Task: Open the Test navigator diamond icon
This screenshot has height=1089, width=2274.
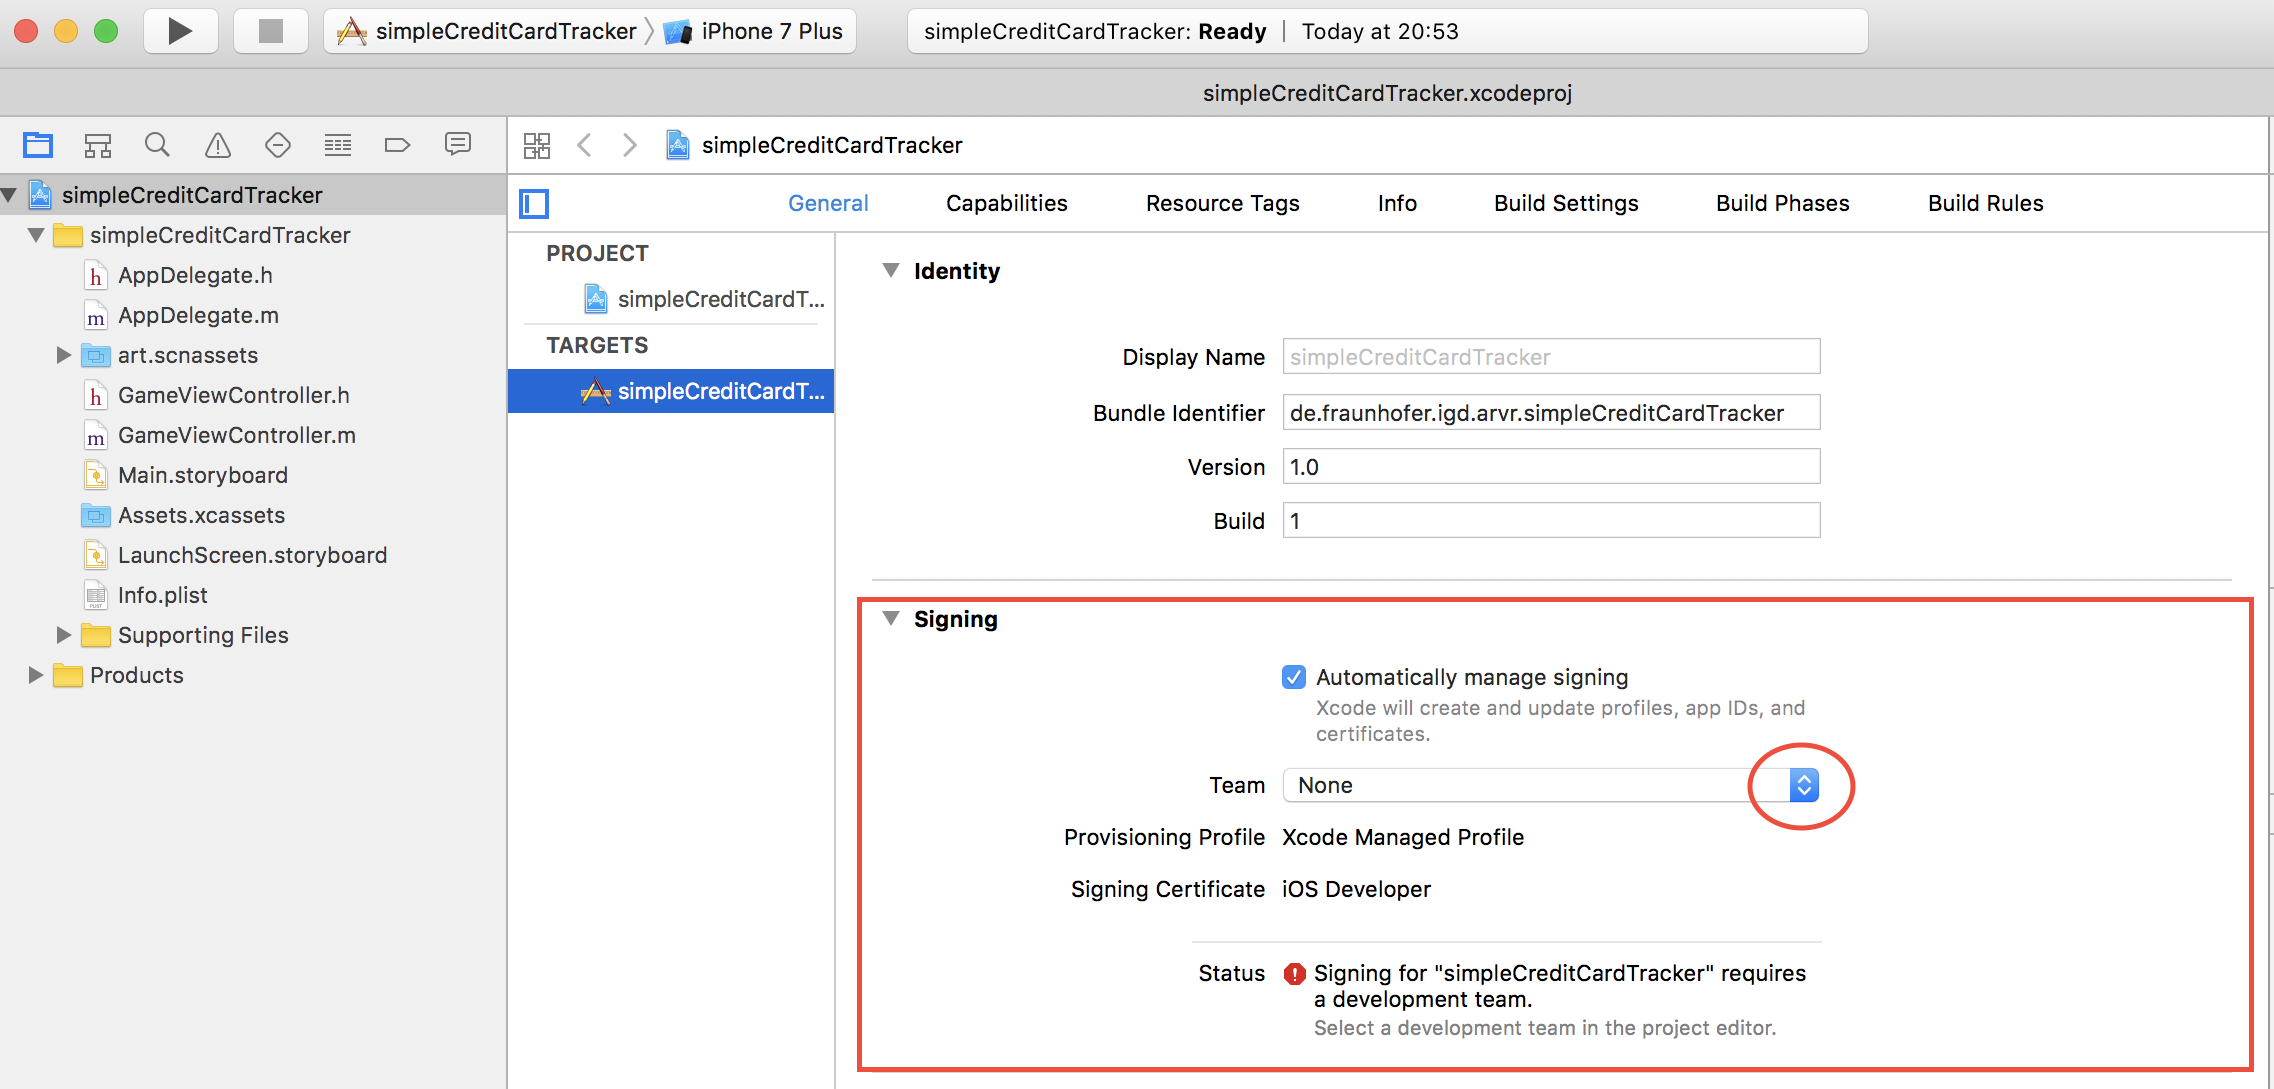Action: click(277, 145)
